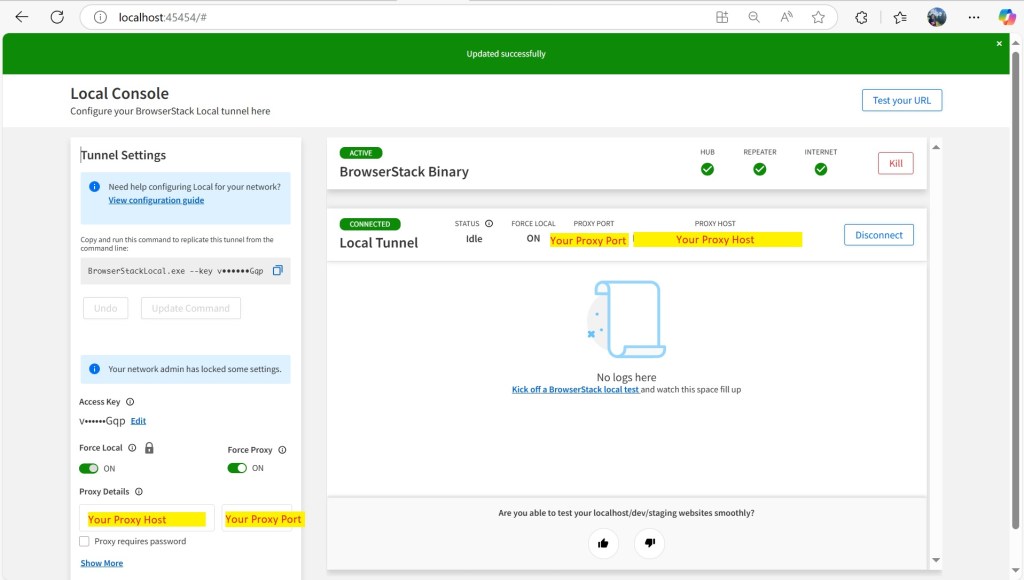This screenshot has height=580, width=1024.
Task: Copy the BrowserStackLocal command to clipboard
Action: coord(278,271)
